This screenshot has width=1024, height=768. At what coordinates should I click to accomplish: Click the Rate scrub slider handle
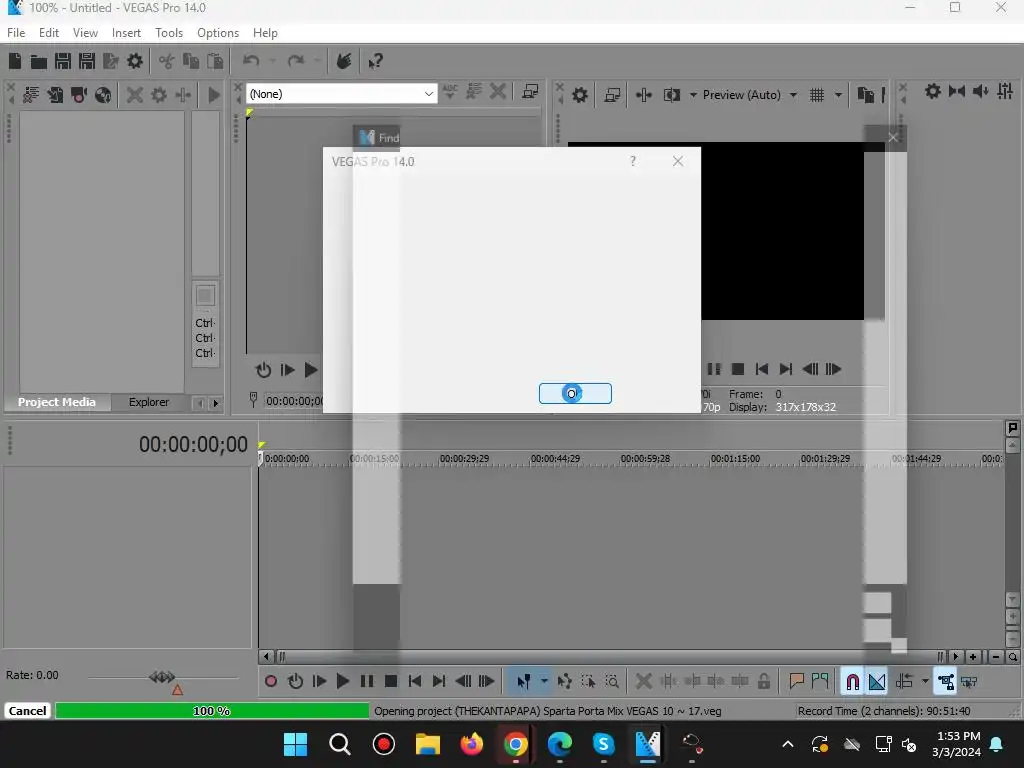(x=162, y=677)
